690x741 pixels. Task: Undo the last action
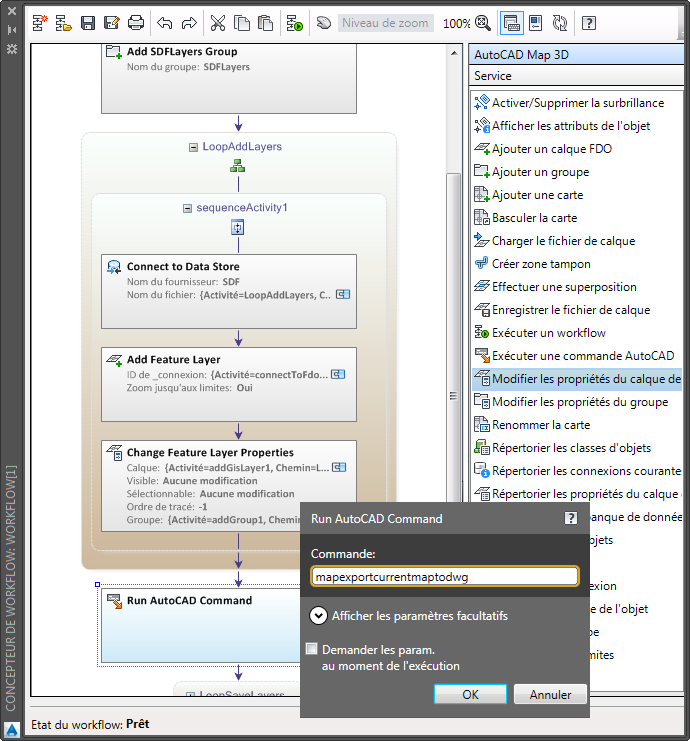[164, 23]
